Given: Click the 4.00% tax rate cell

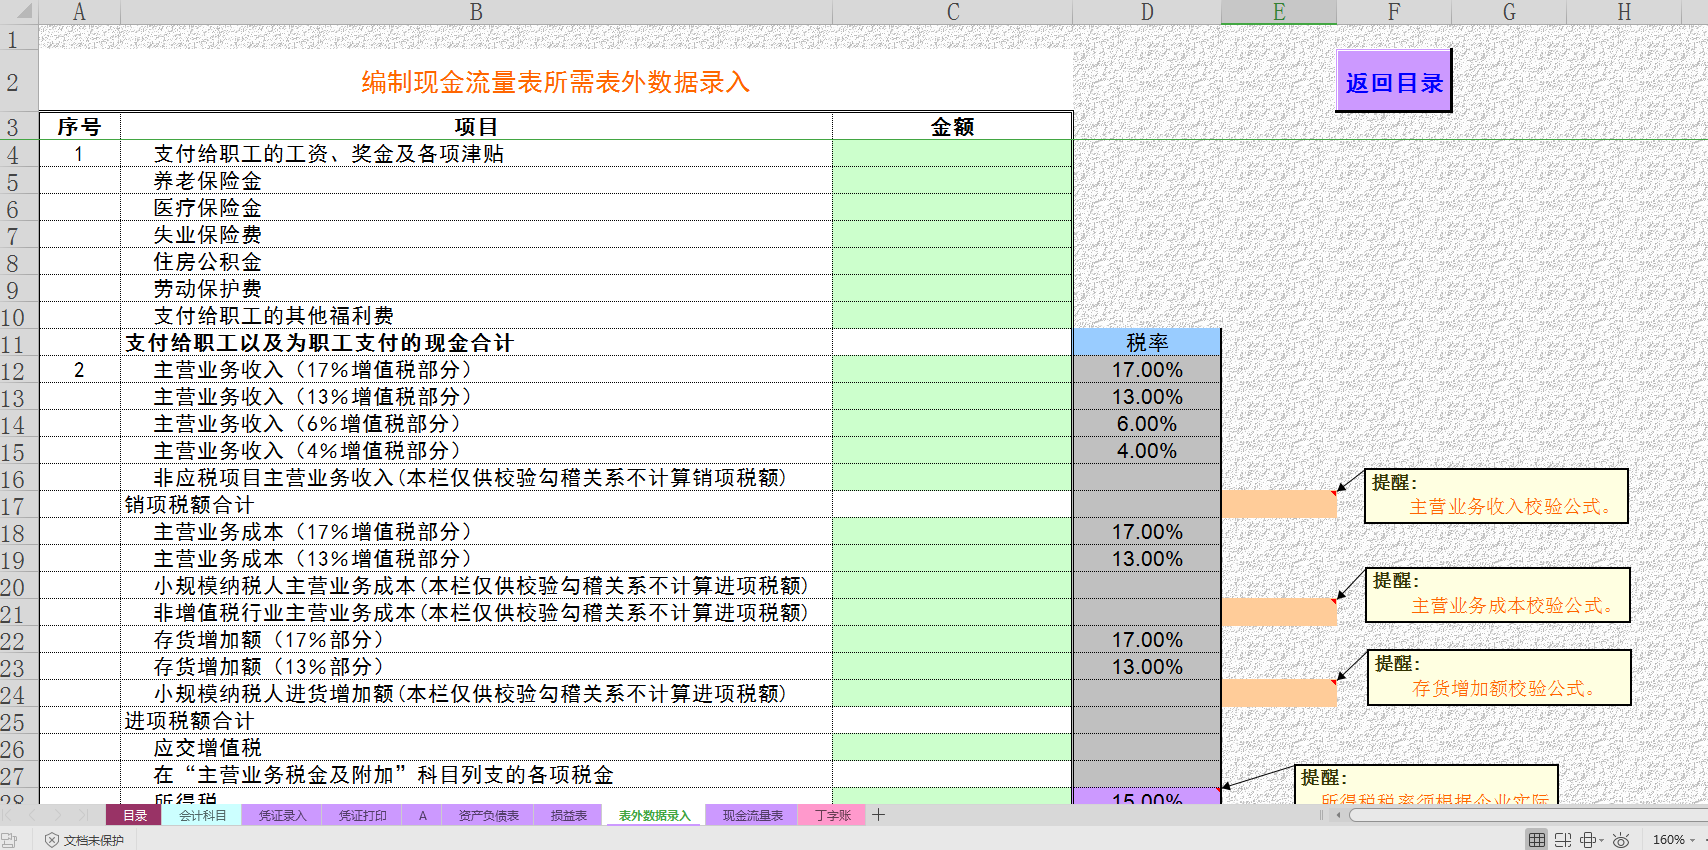Looking at the screenshot, I should pyautogui.click(x=1147, y=451).
